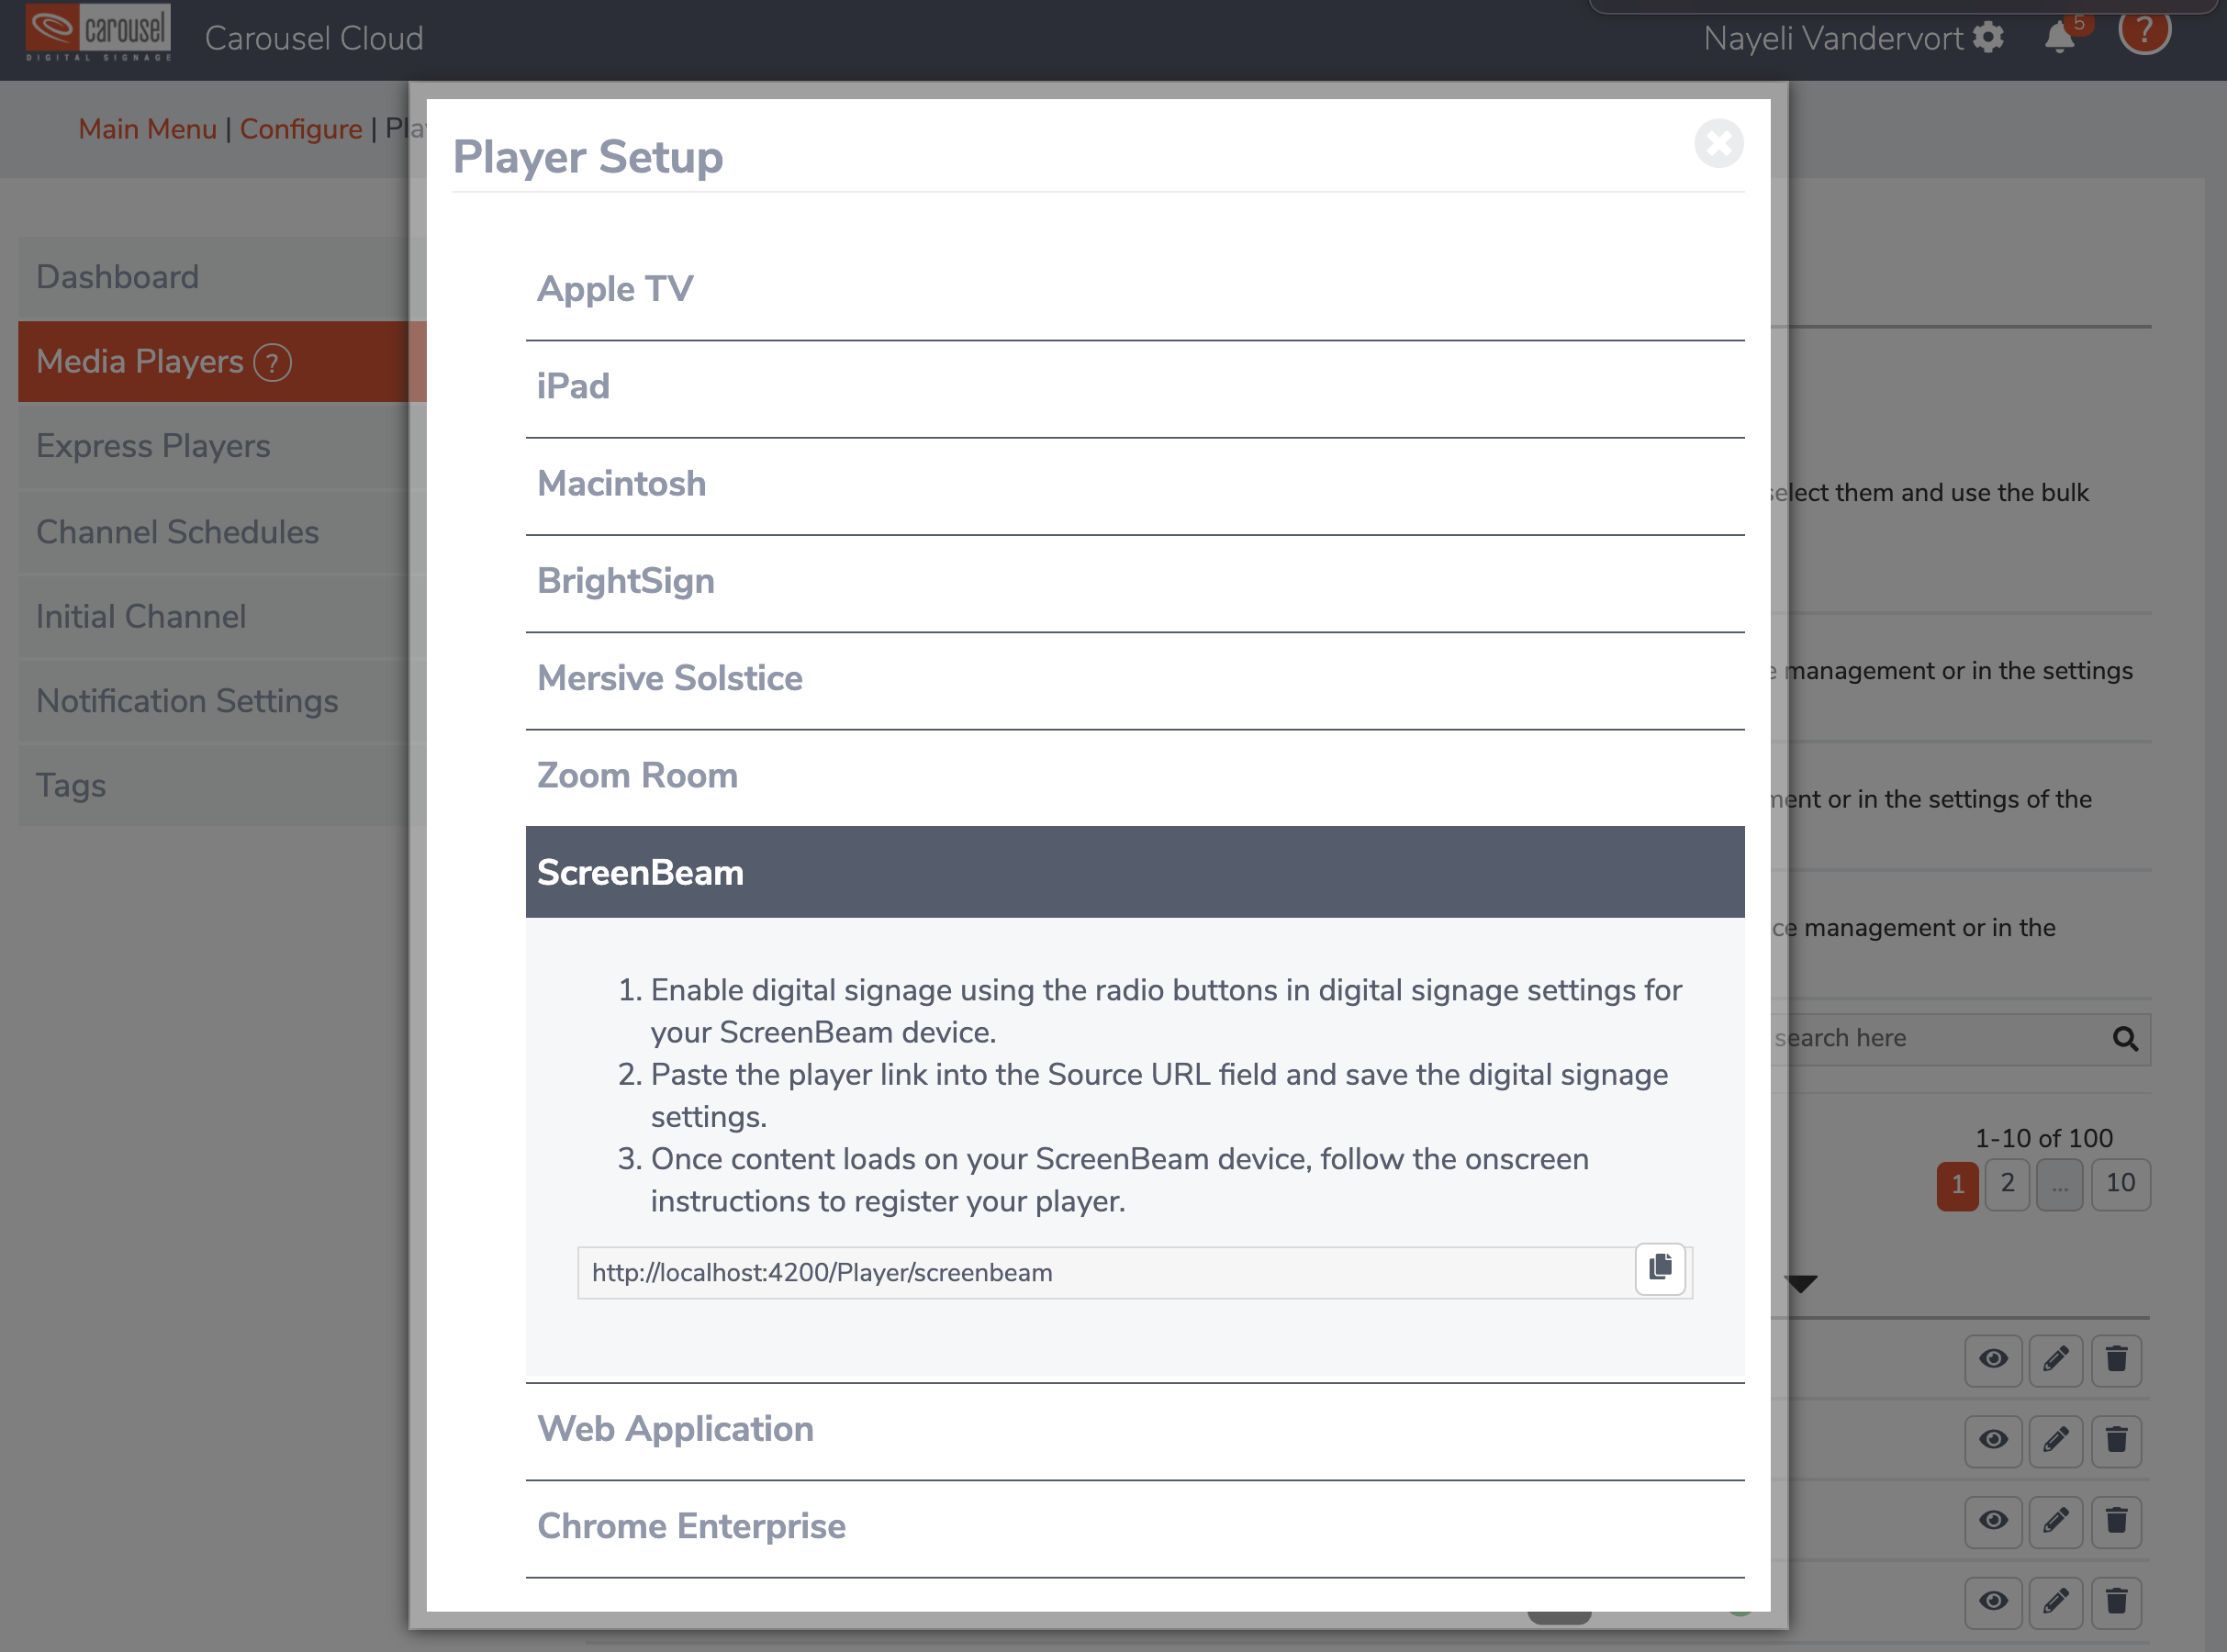Click the Media Players help icon
This screenshot has width=2227, height=1652.
(x=272, y=362)
